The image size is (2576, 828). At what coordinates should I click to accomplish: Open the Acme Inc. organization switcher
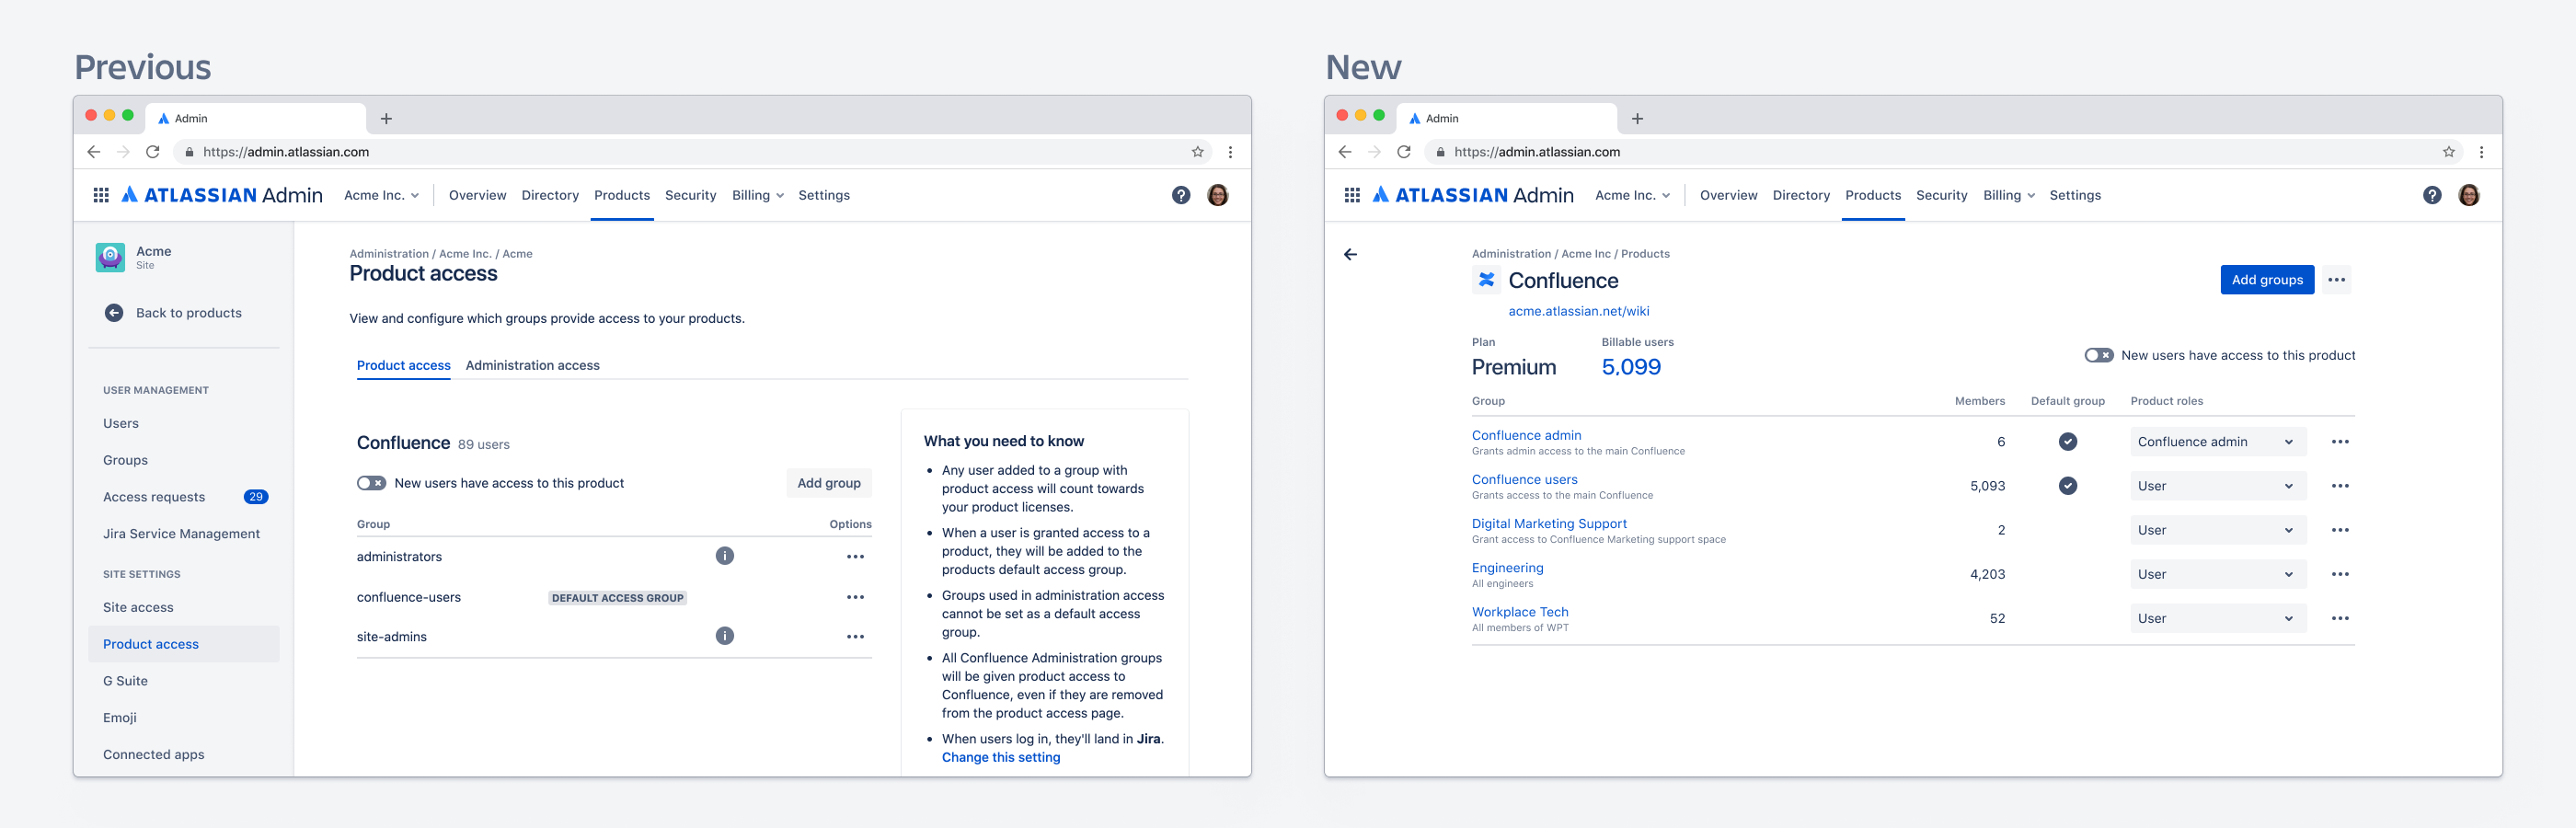coord(381,195)
